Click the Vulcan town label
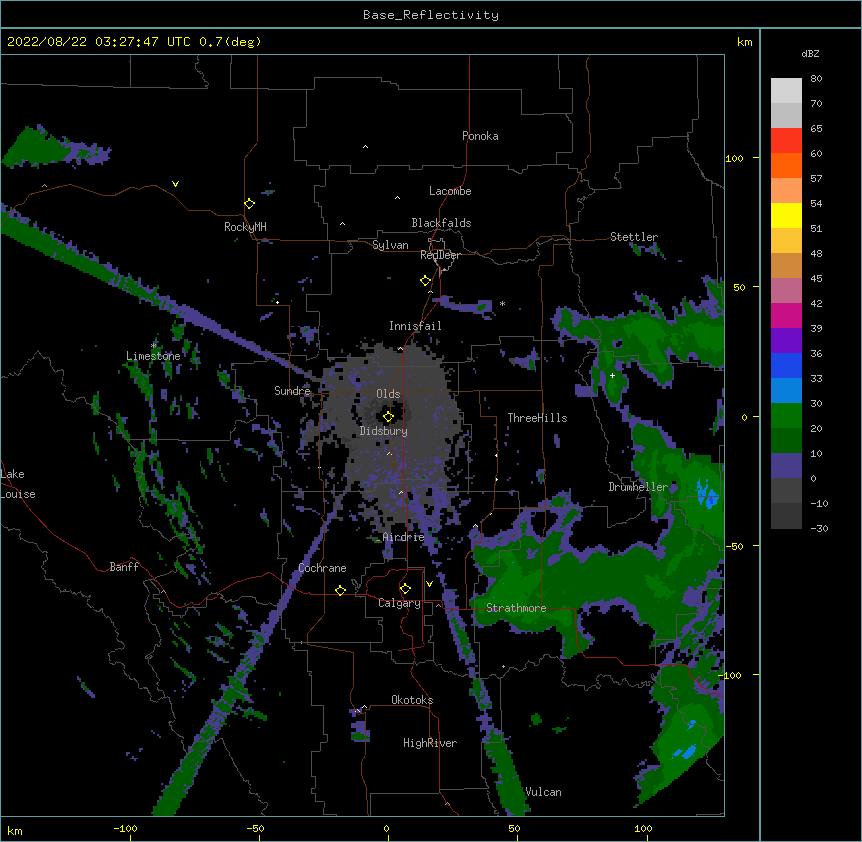 coord(543,792)
